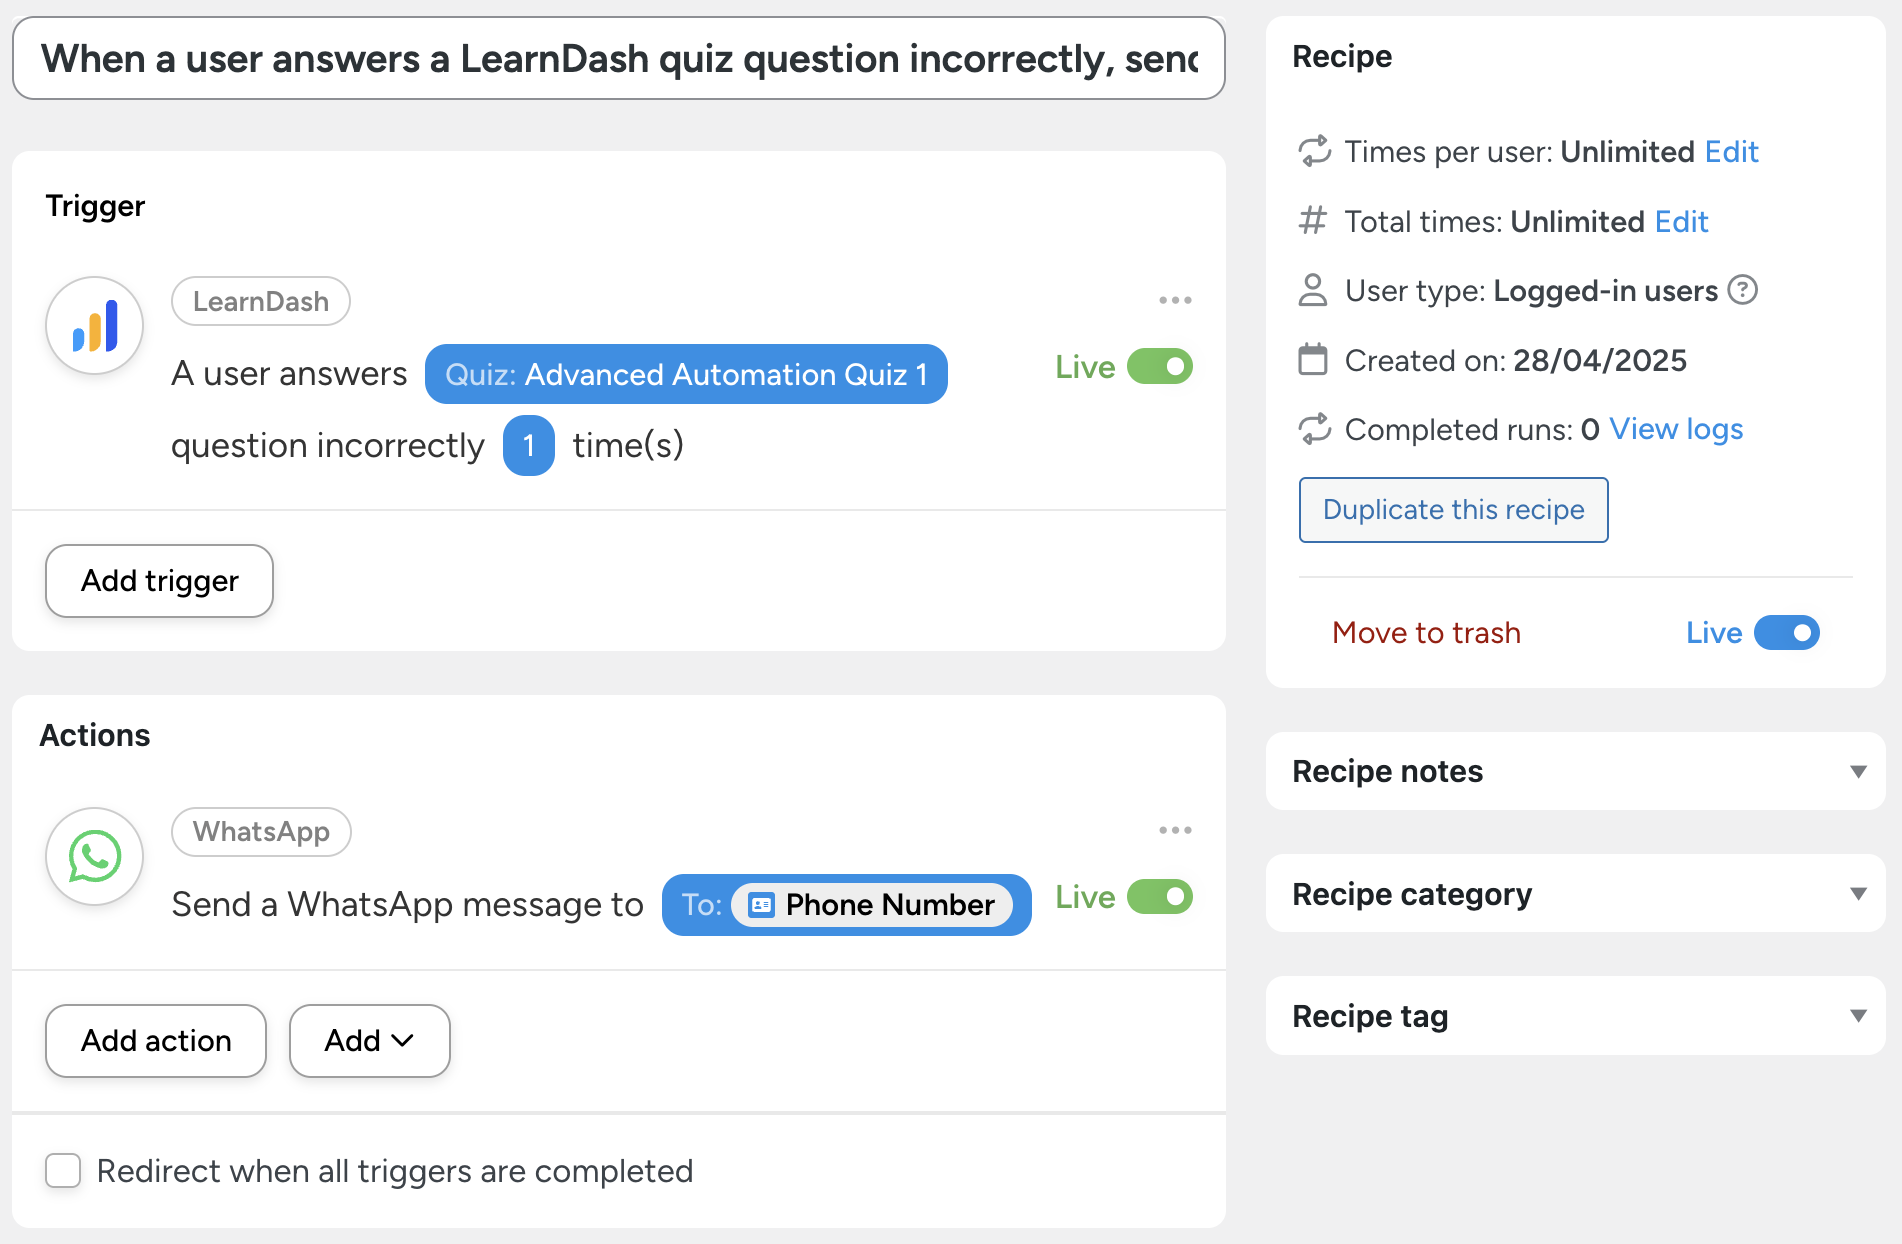
Task: Click the Phone Number token icon
Action: tap(762, 905)
